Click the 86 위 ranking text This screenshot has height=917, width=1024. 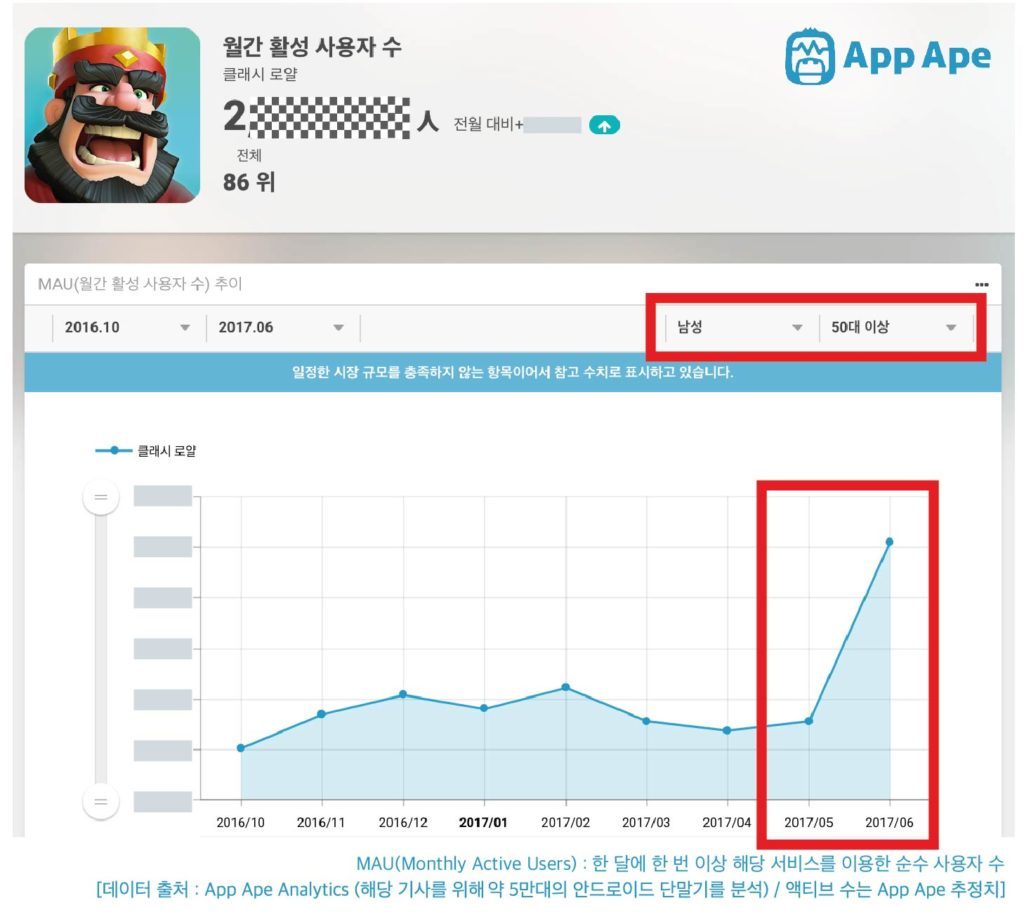click(x=249, y=182)
